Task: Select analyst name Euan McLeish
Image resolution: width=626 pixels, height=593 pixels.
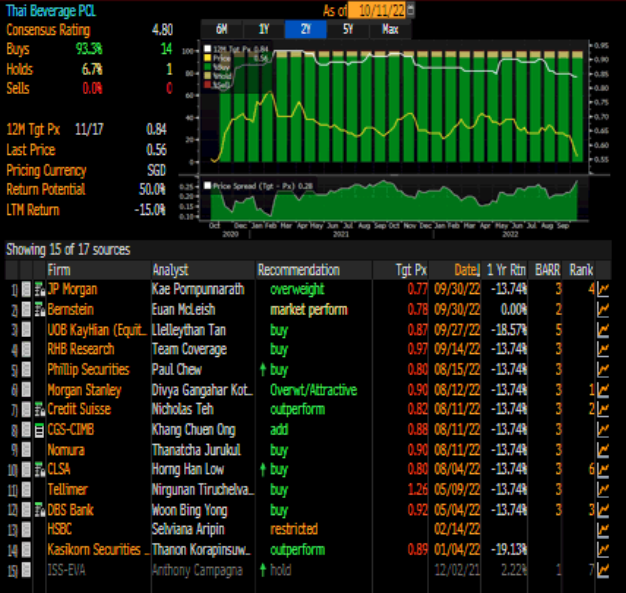Action: pyautogui.click(x=183, y=309)
